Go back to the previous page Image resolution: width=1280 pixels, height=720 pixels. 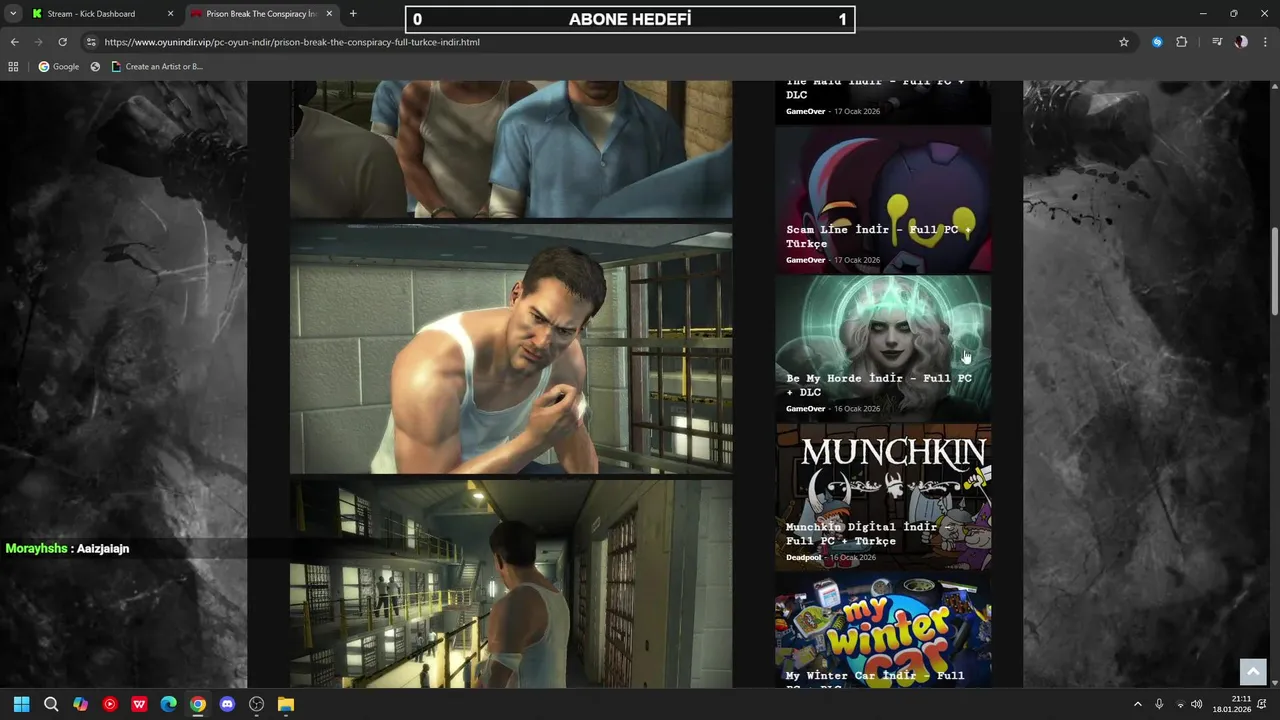(14, 42)
